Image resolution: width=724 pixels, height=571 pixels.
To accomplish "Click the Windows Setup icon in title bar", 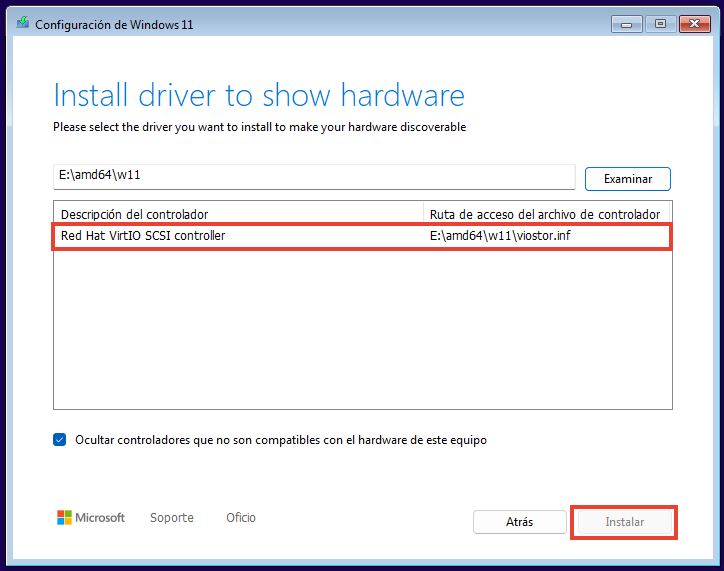I will 21,24.
